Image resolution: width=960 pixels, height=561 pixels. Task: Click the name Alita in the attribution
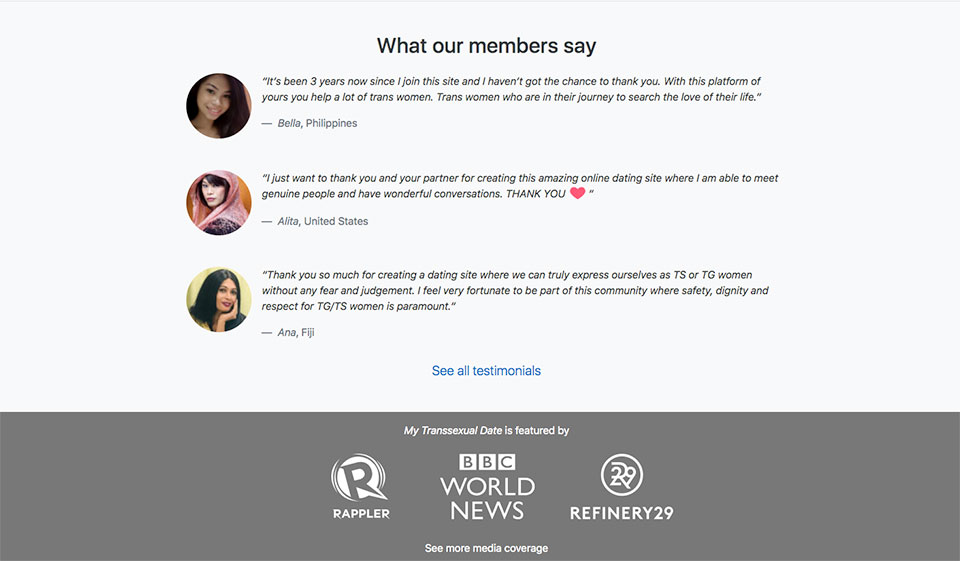pyautogui.click(x=288, y=221)
